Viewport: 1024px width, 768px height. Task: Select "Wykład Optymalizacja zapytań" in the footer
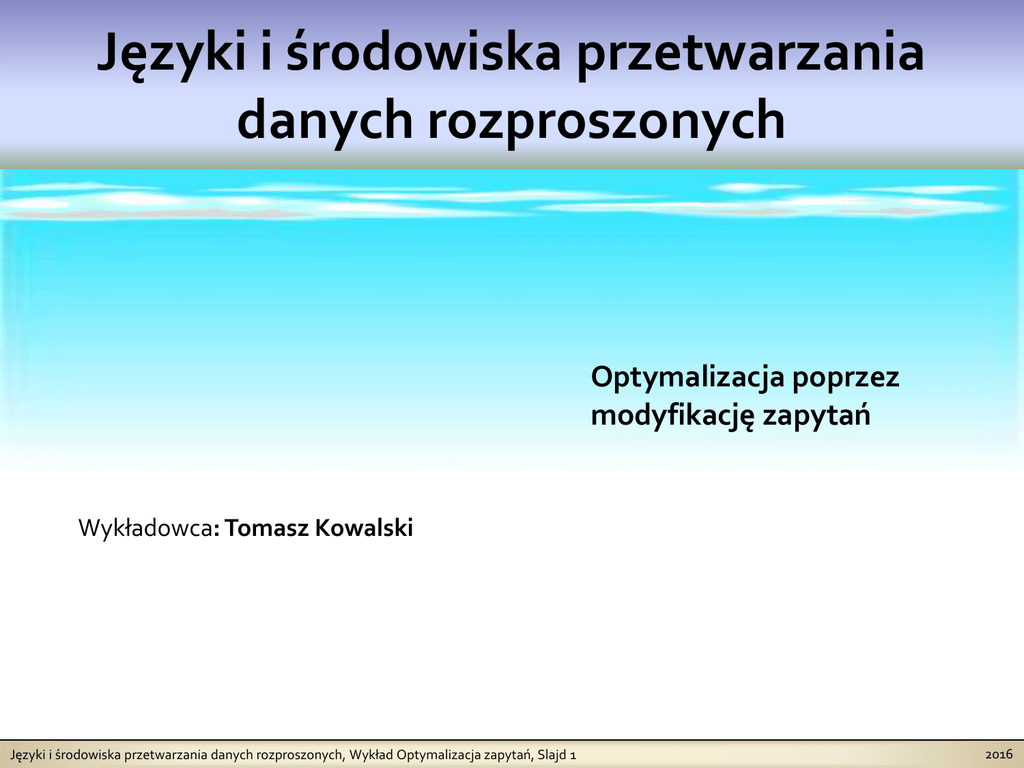(440, 754)
